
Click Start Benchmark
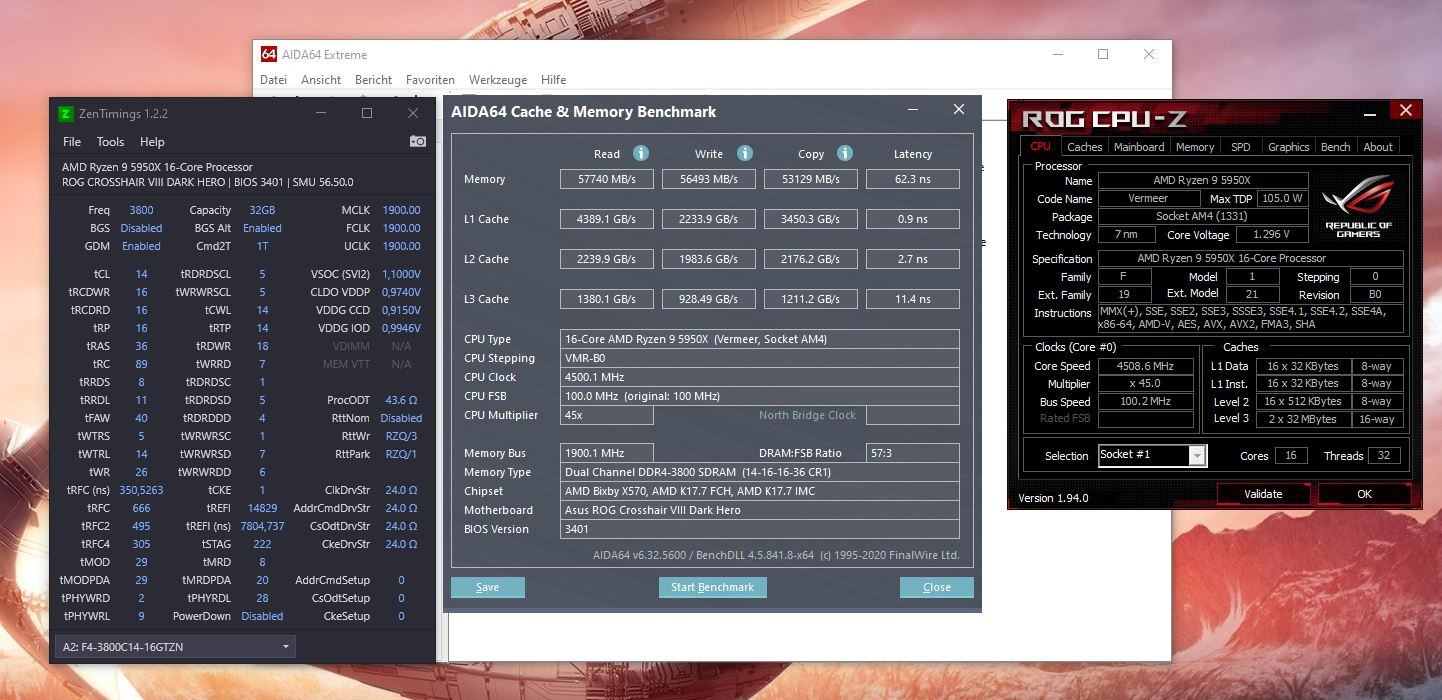point(712,587)
